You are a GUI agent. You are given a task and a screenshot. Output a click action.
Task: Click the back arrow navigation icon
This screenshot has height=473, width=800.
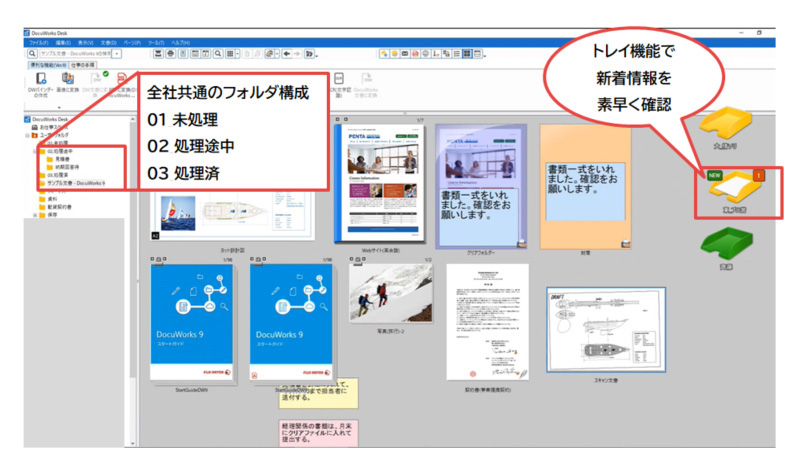click(x=287, y=54)
